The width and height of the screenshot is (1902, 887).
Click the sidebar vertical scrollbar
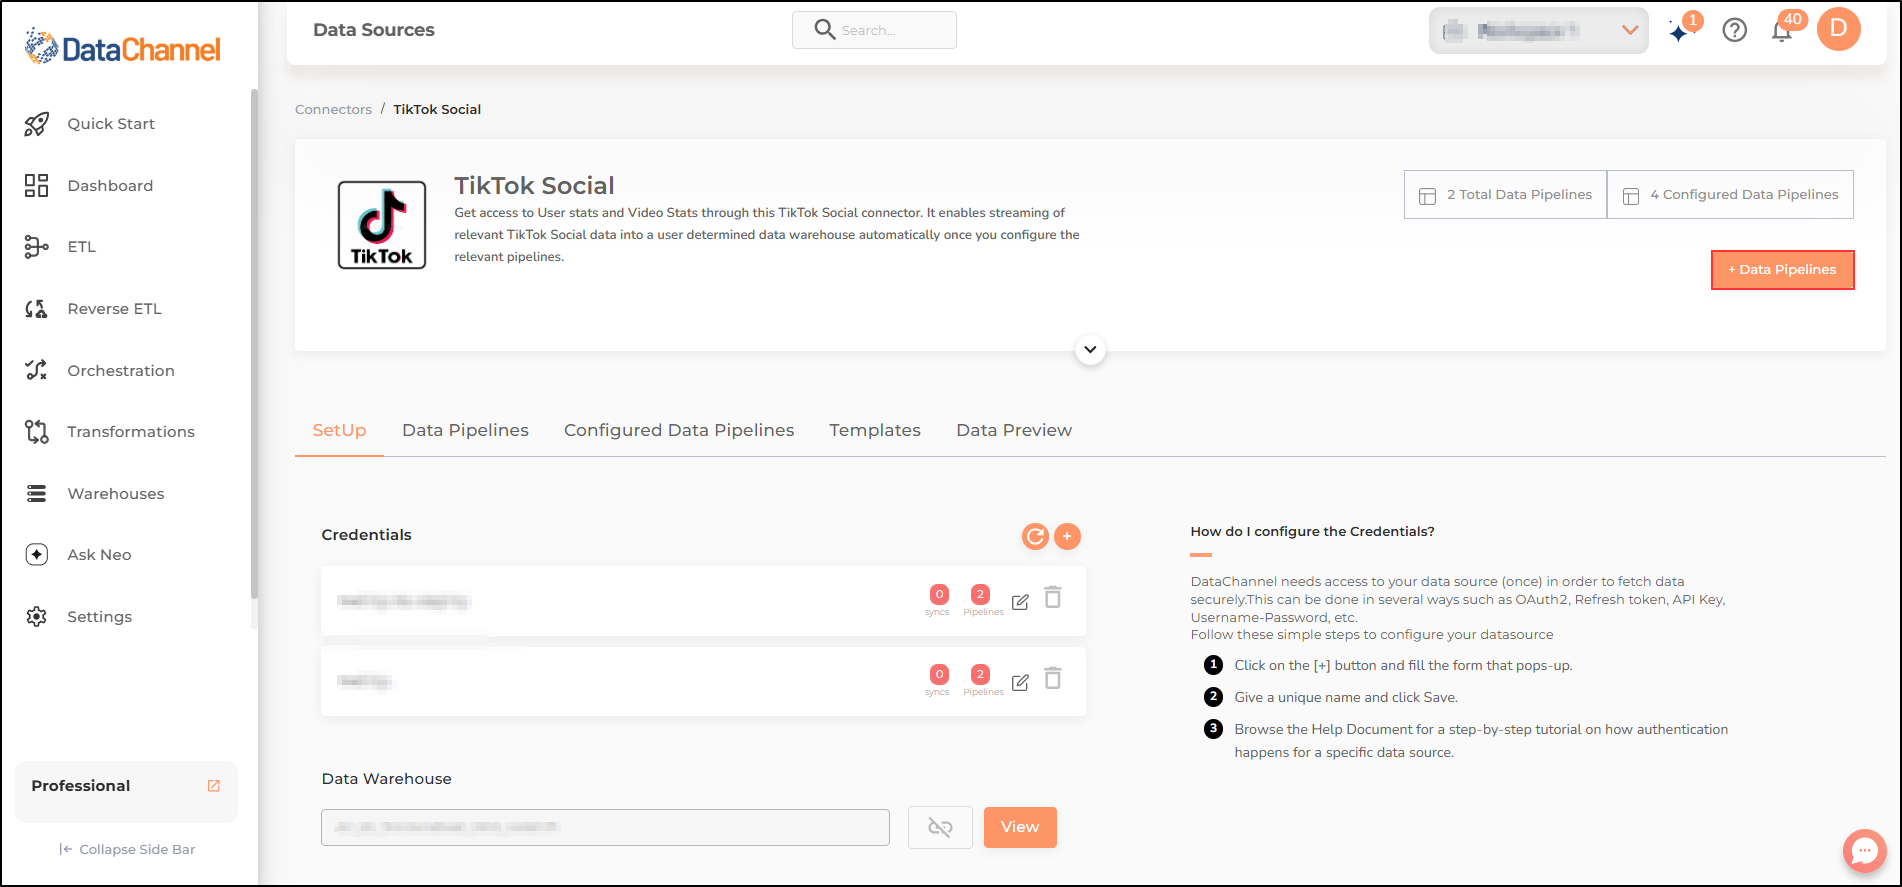[x=254, y=344]
